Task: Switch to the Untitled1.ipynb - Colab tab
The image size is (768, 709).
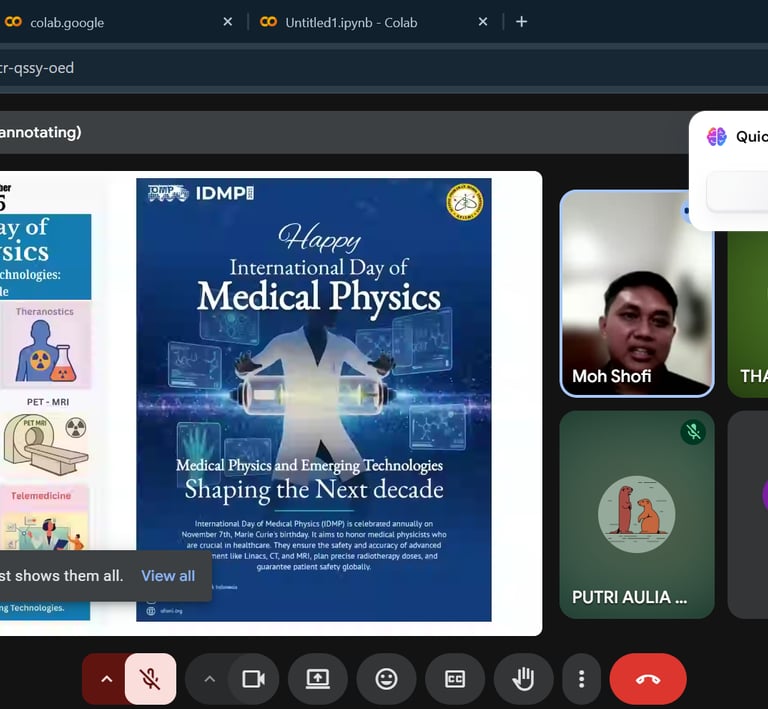Action: 375,22
